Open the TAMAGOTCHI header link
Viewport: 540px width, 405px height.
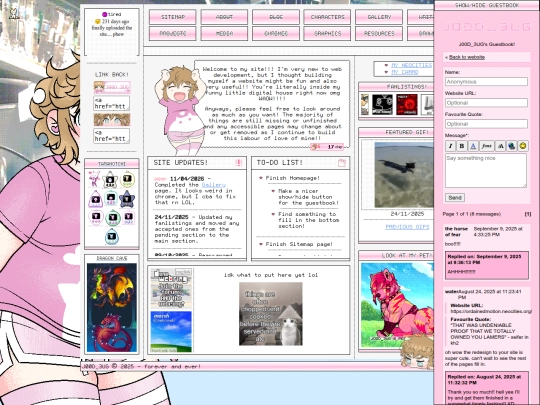coord(112,164)
